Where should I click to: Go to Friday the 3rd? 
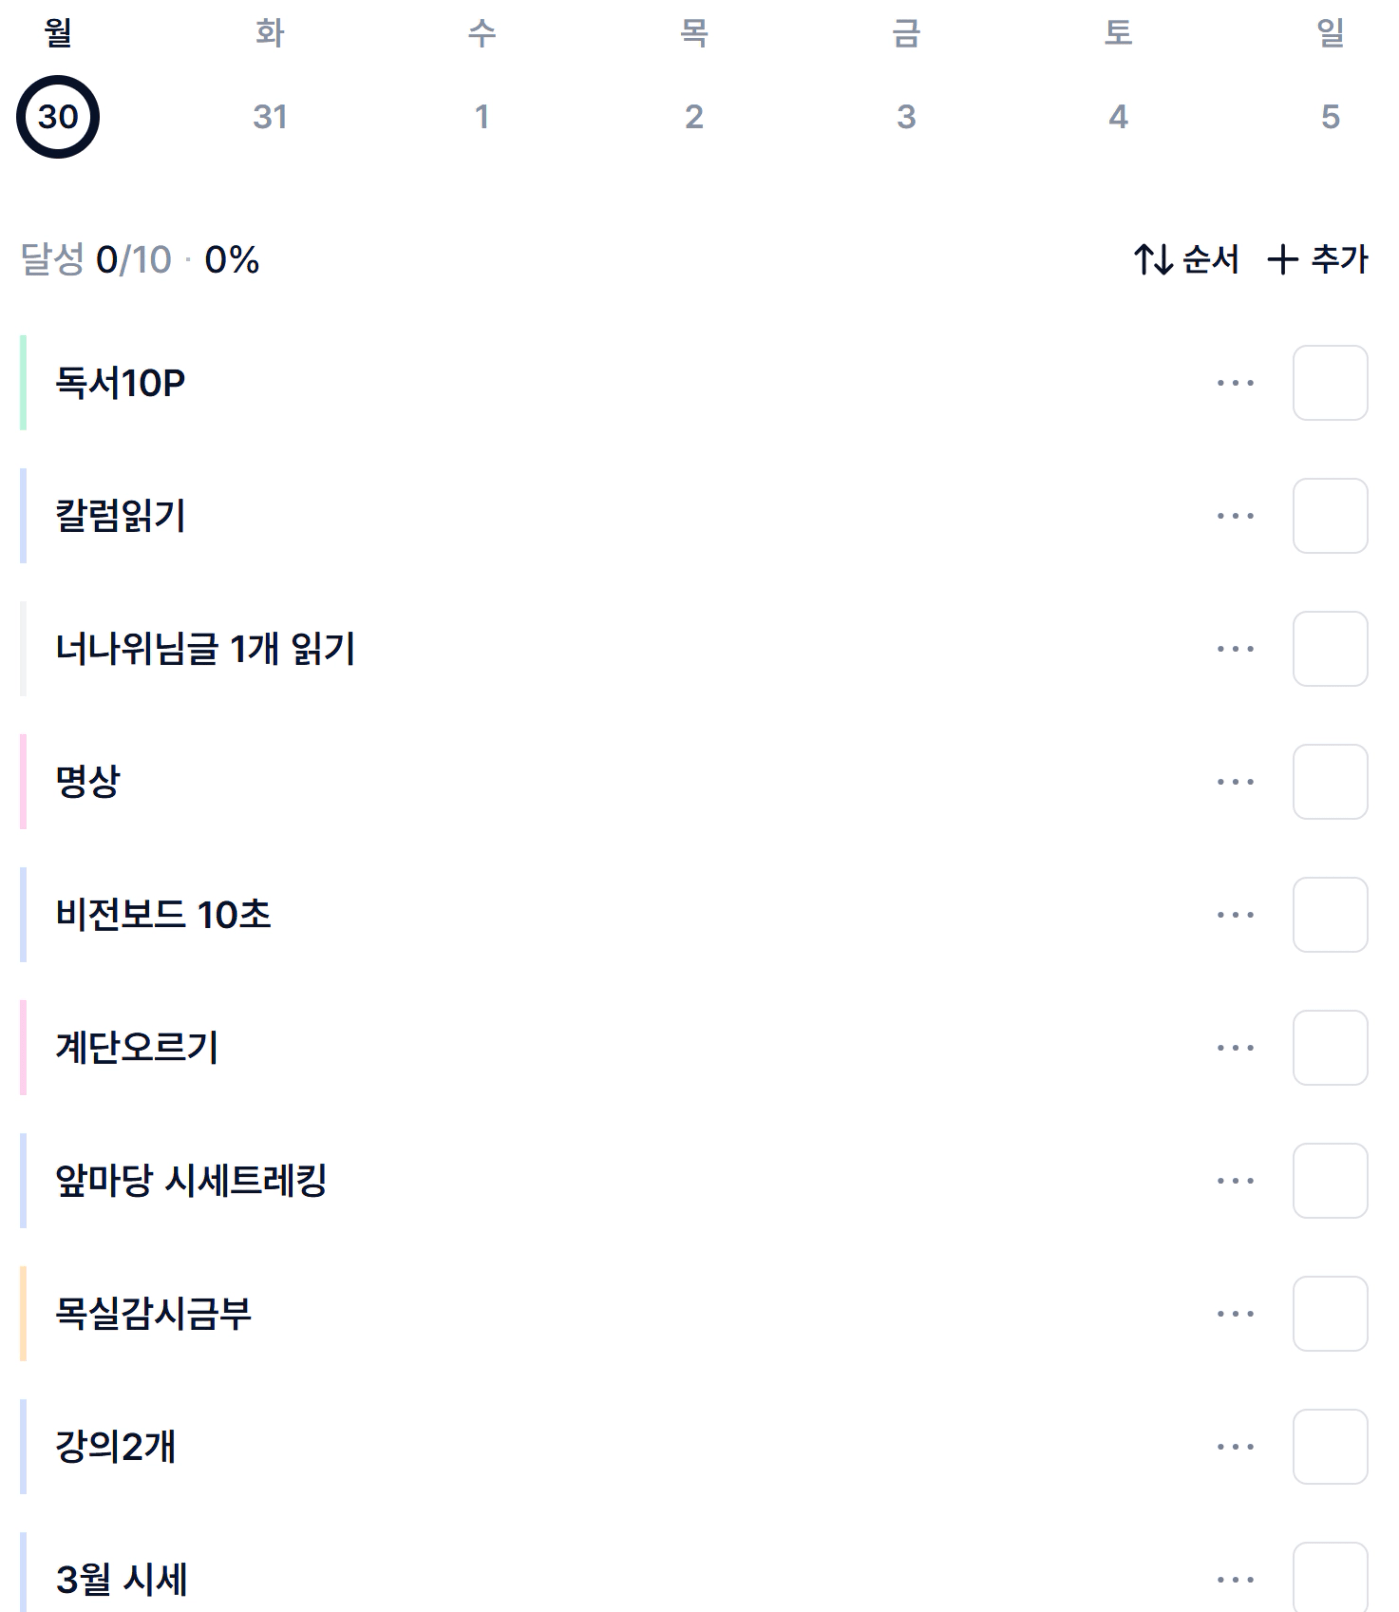[x=906, y=117]
